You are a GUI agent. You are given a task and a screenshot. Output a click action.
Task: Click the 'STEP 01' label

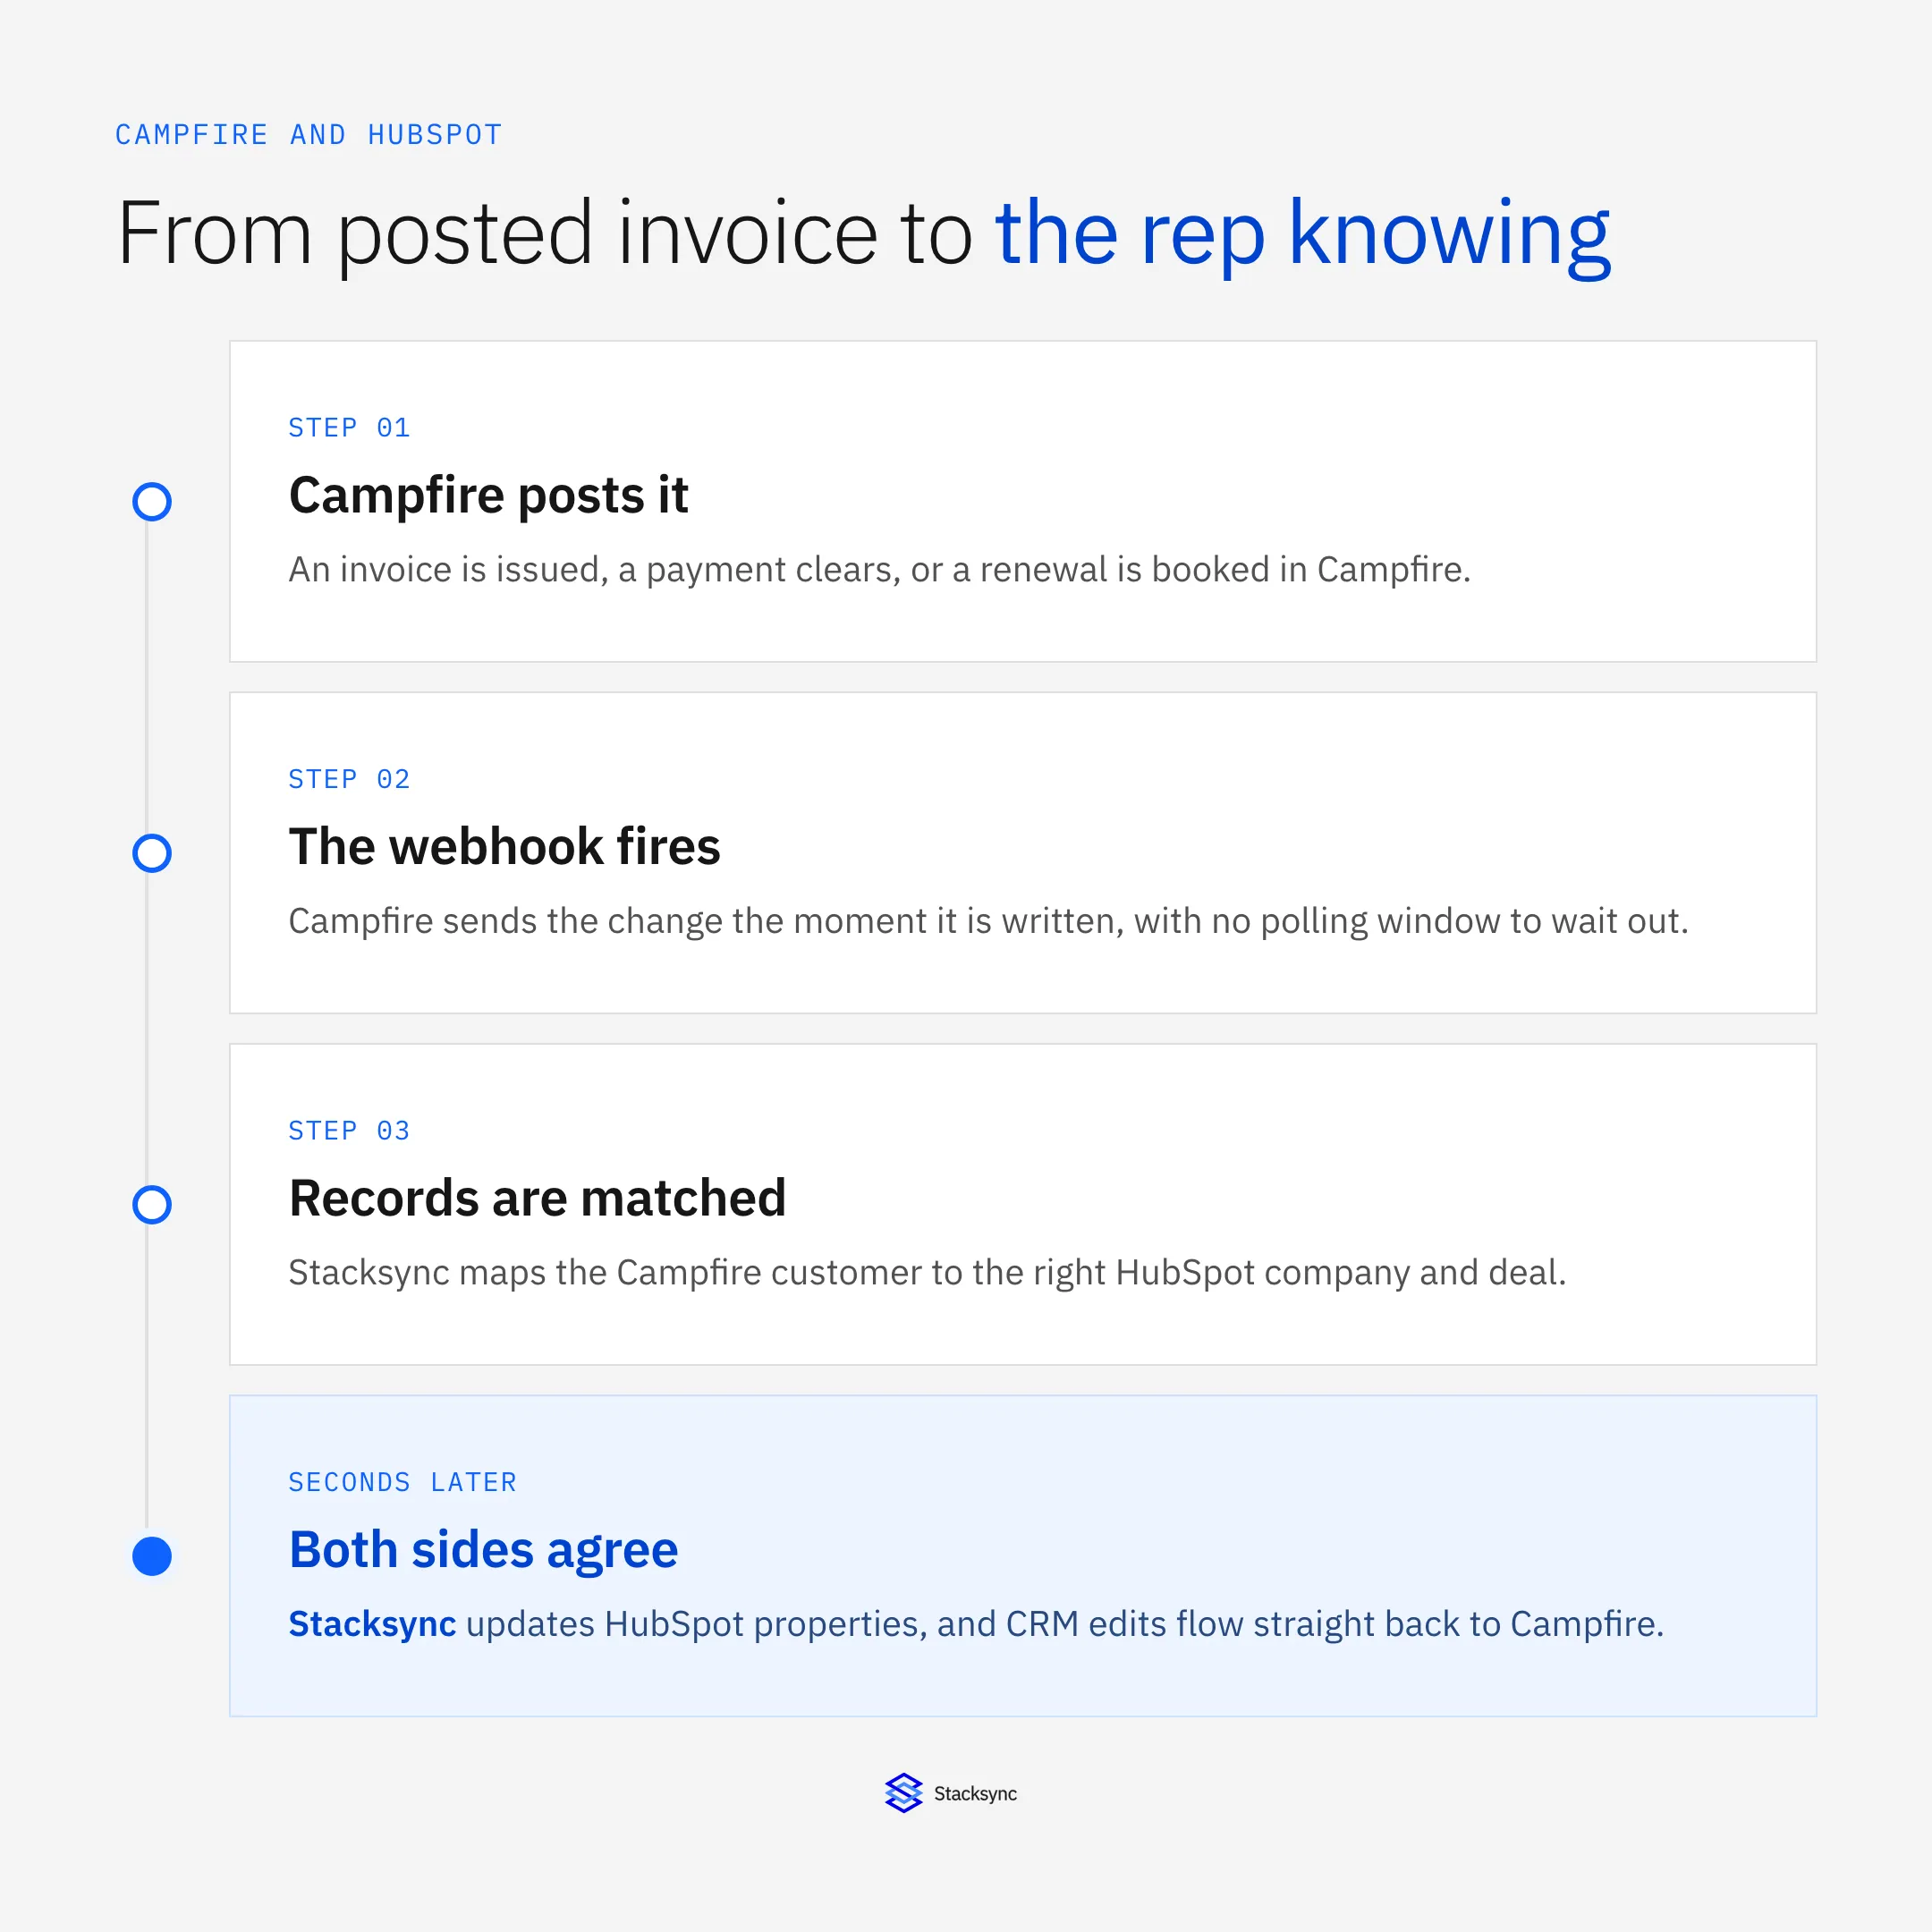point(349,428)
